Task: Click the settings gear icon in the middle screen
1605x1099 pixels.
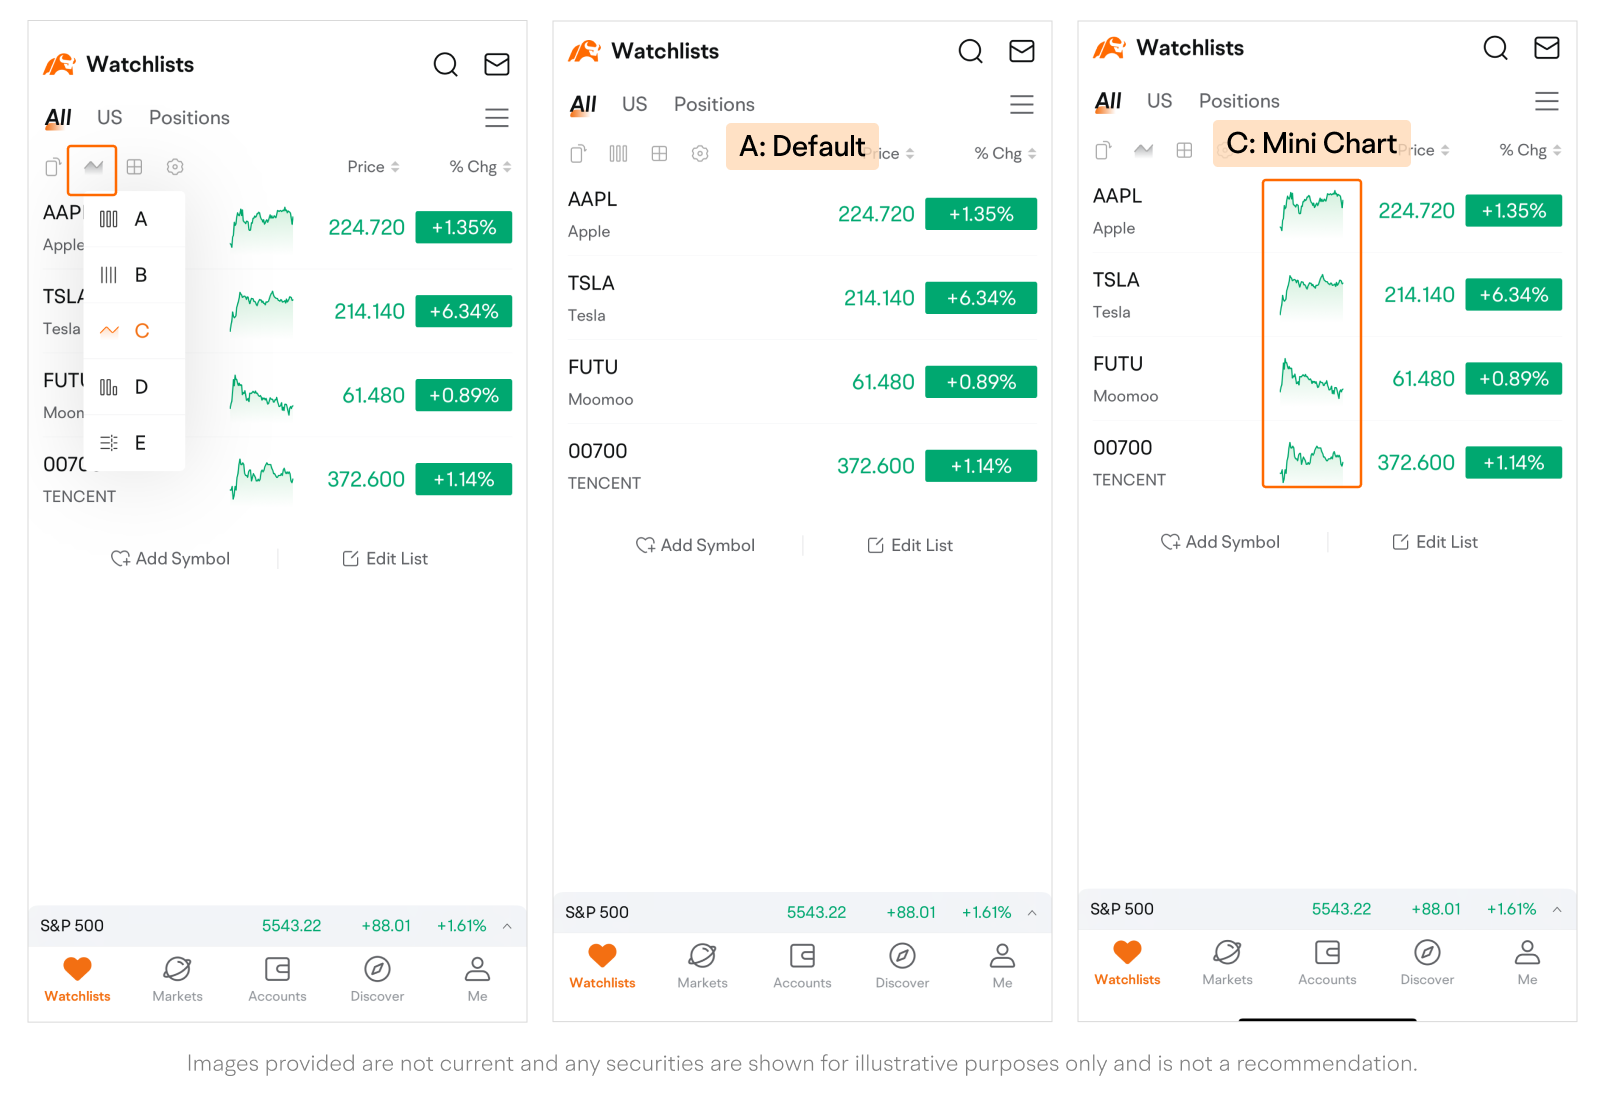Action: (x=700, y=154)
